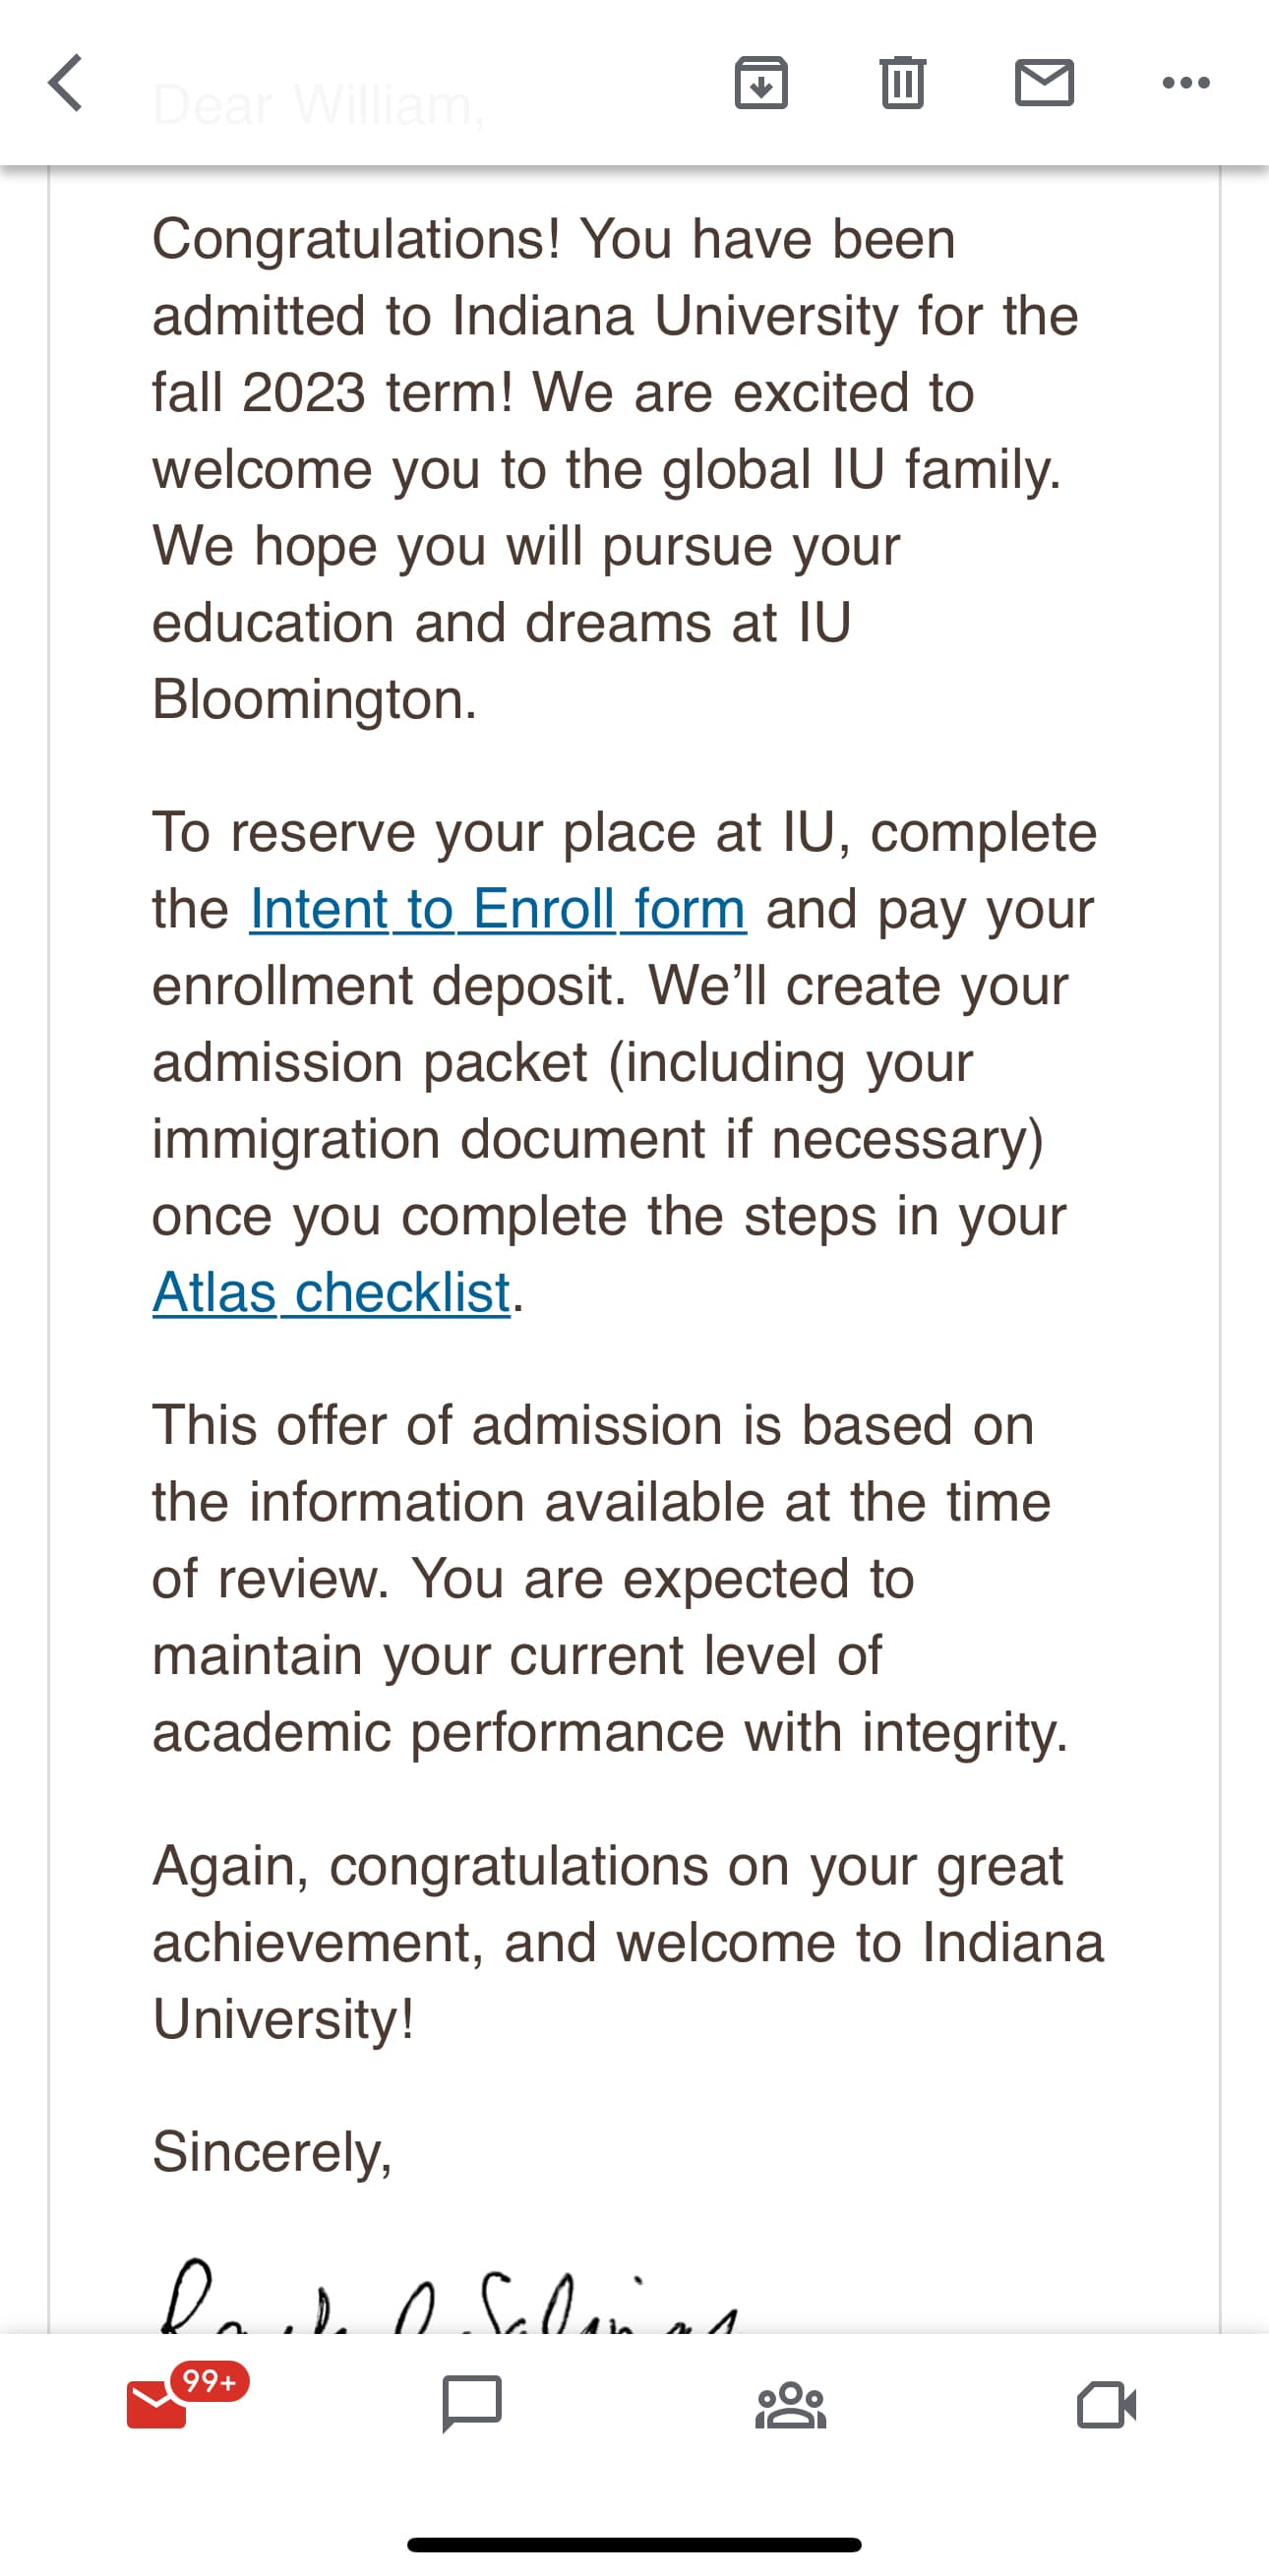
Task: Mark the email as unread
Action: [x=1044, y=83]
